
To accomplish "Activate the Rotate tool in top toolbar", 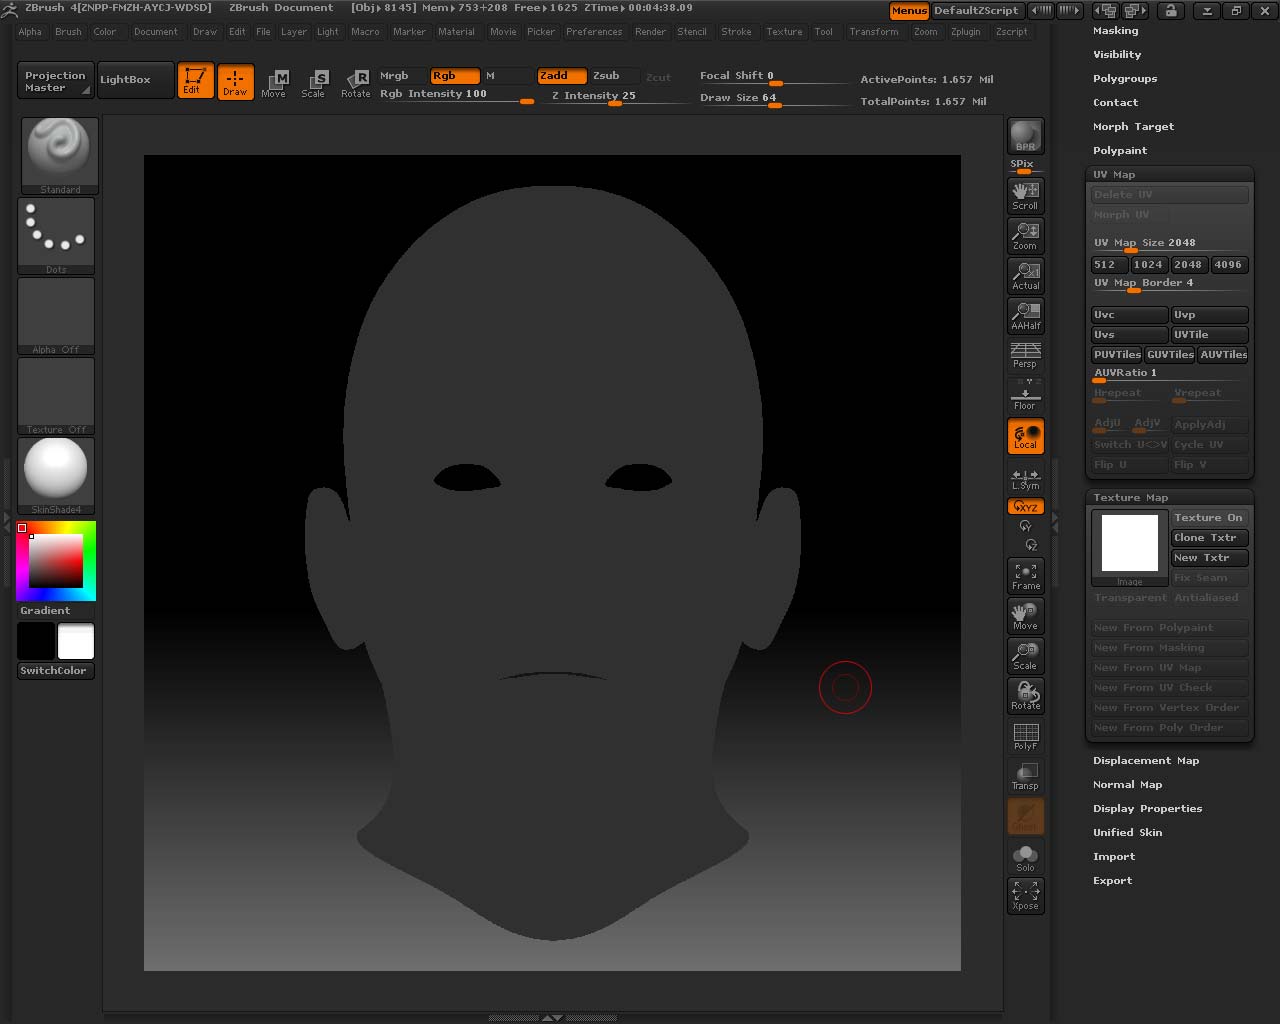I will [355, 83].
